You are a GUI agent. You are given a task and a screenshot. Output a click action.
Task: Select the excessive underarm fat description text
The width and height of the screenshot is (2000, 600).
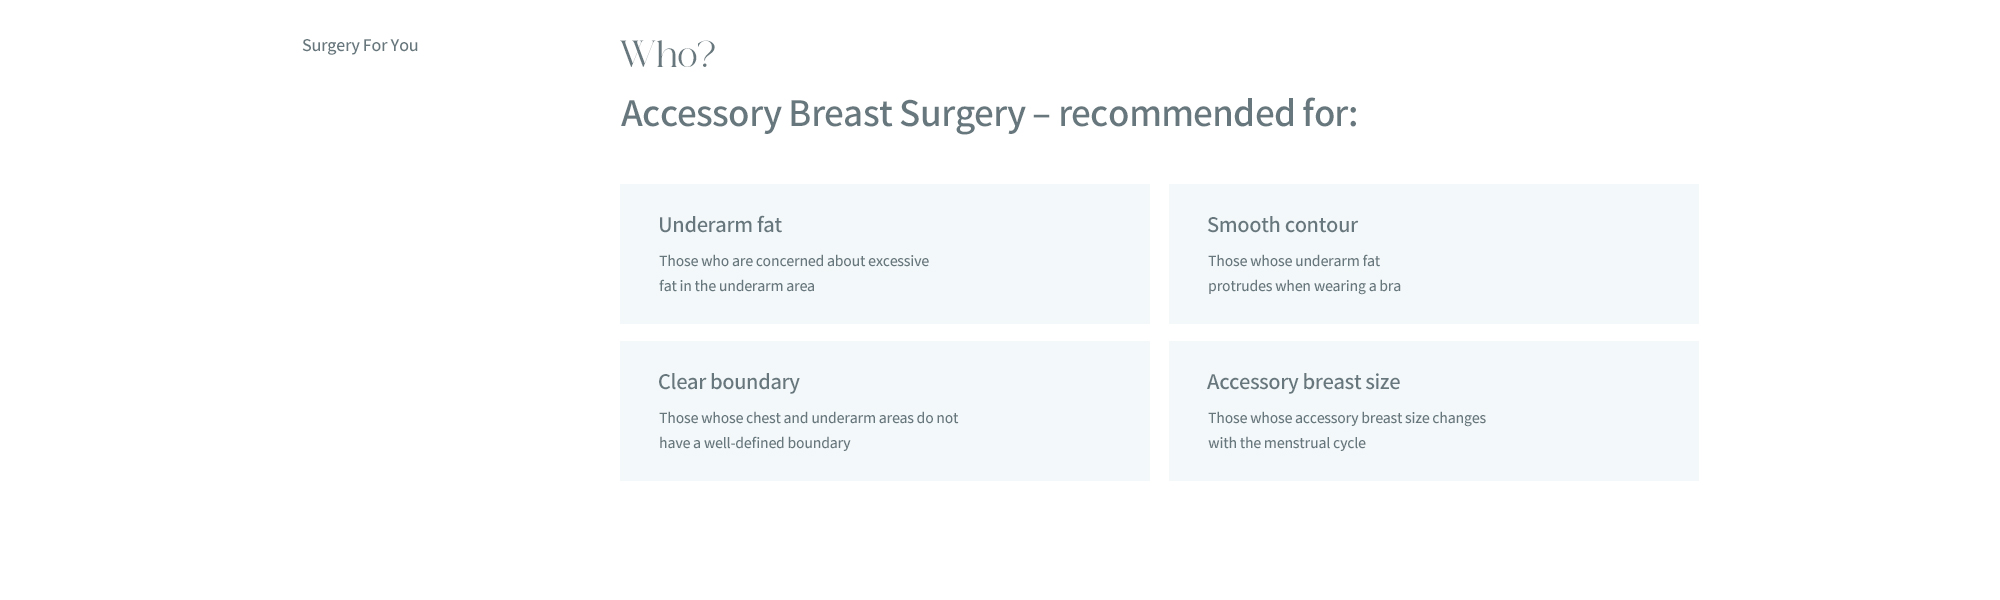coord(794,273)
